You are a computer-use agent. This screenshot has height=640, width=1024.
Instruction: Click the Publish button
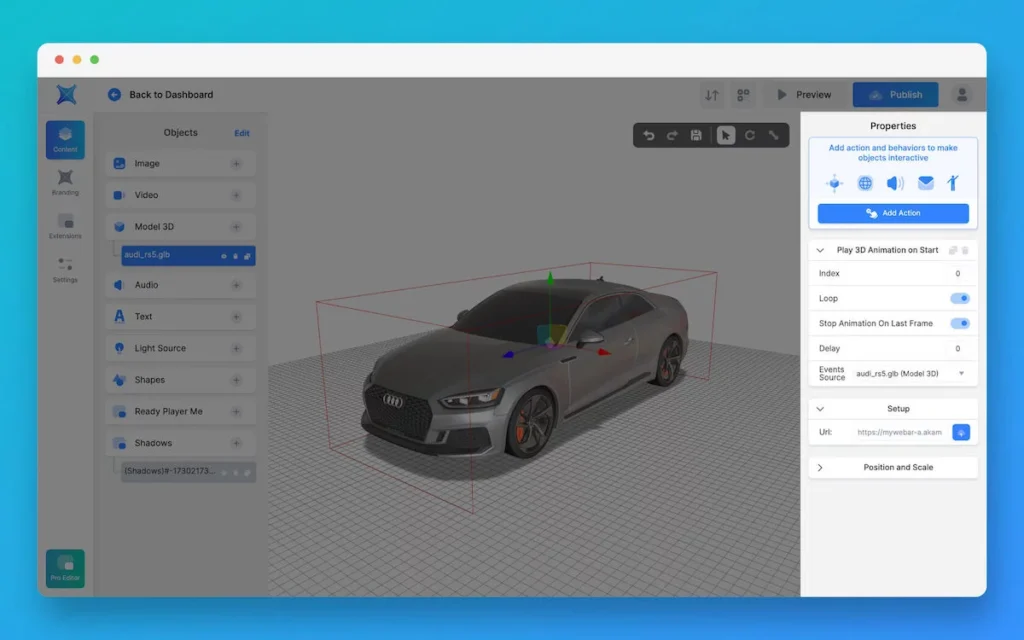(895, 95)
